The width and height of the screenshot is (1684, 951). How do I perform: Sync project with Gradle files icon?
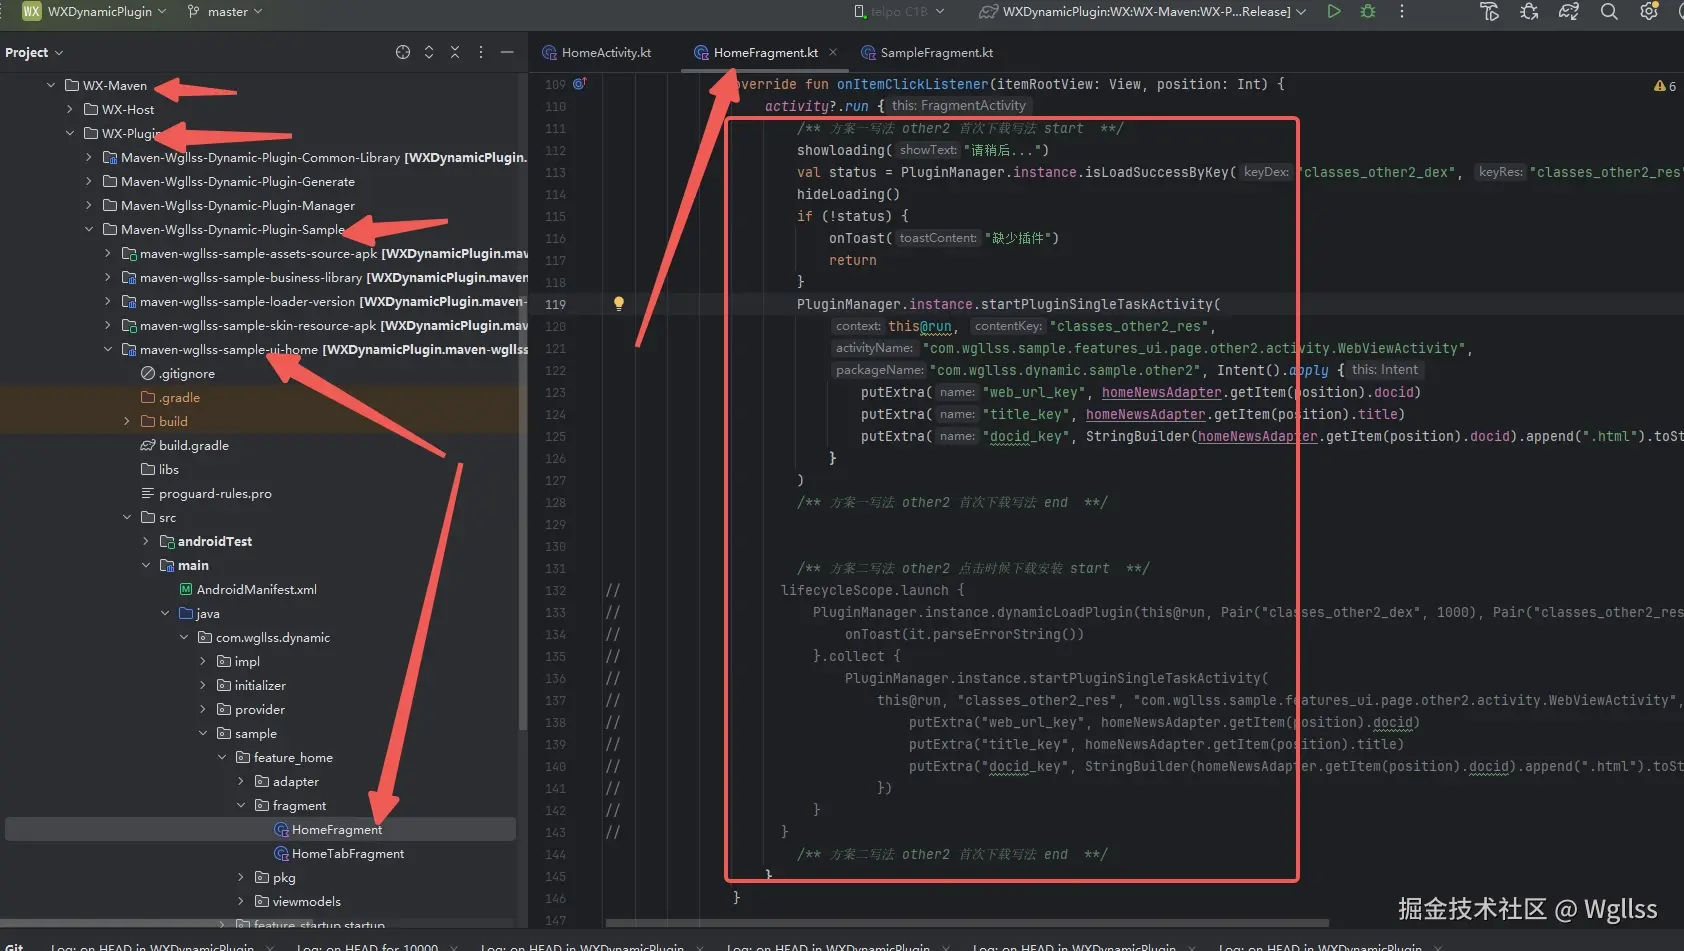coord(1569,12)
